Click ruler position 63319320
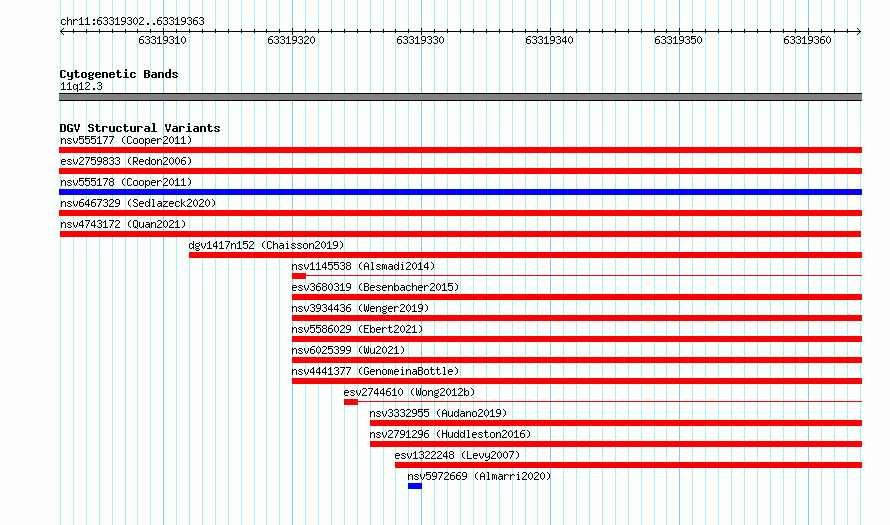Viewport: 890px width, 525px height. click(291, 40)
